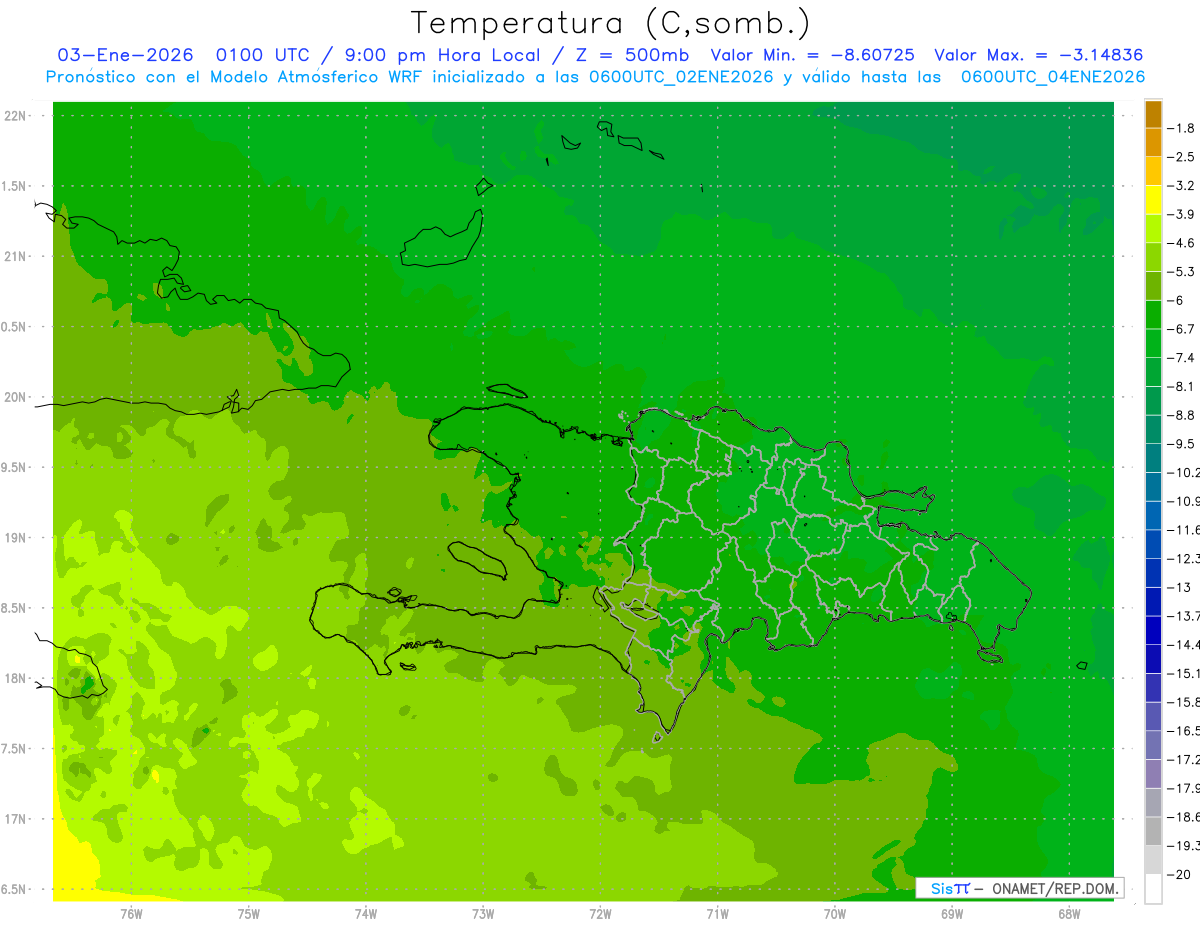Pick the dark orange swatch above -1.8
The height and width of the screenshot is (927, 1200).
pyautogui.click(x=1153, y=114)
